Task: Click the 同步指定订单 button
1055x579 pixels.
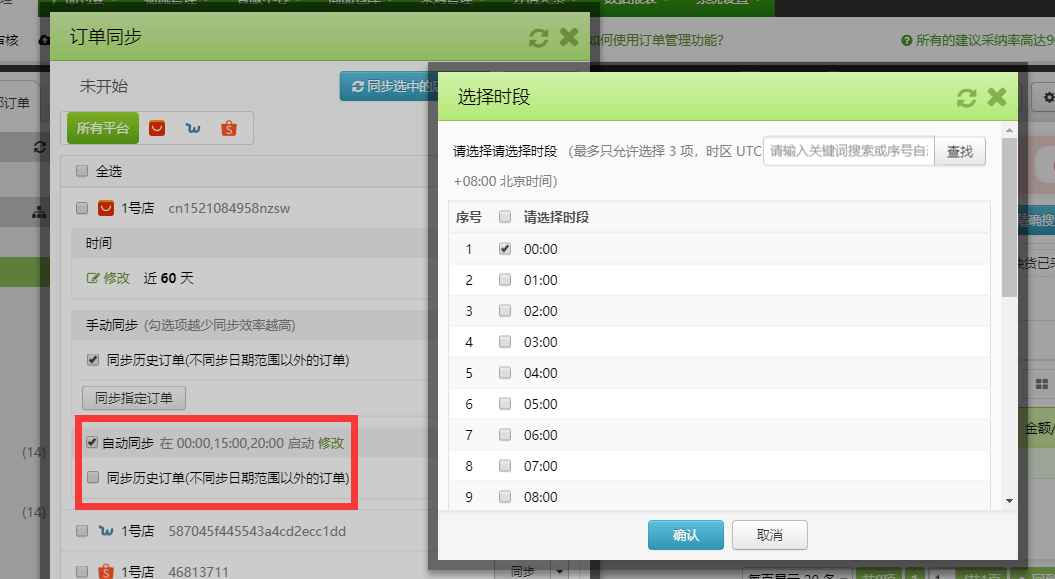Action: pos(134,398)
